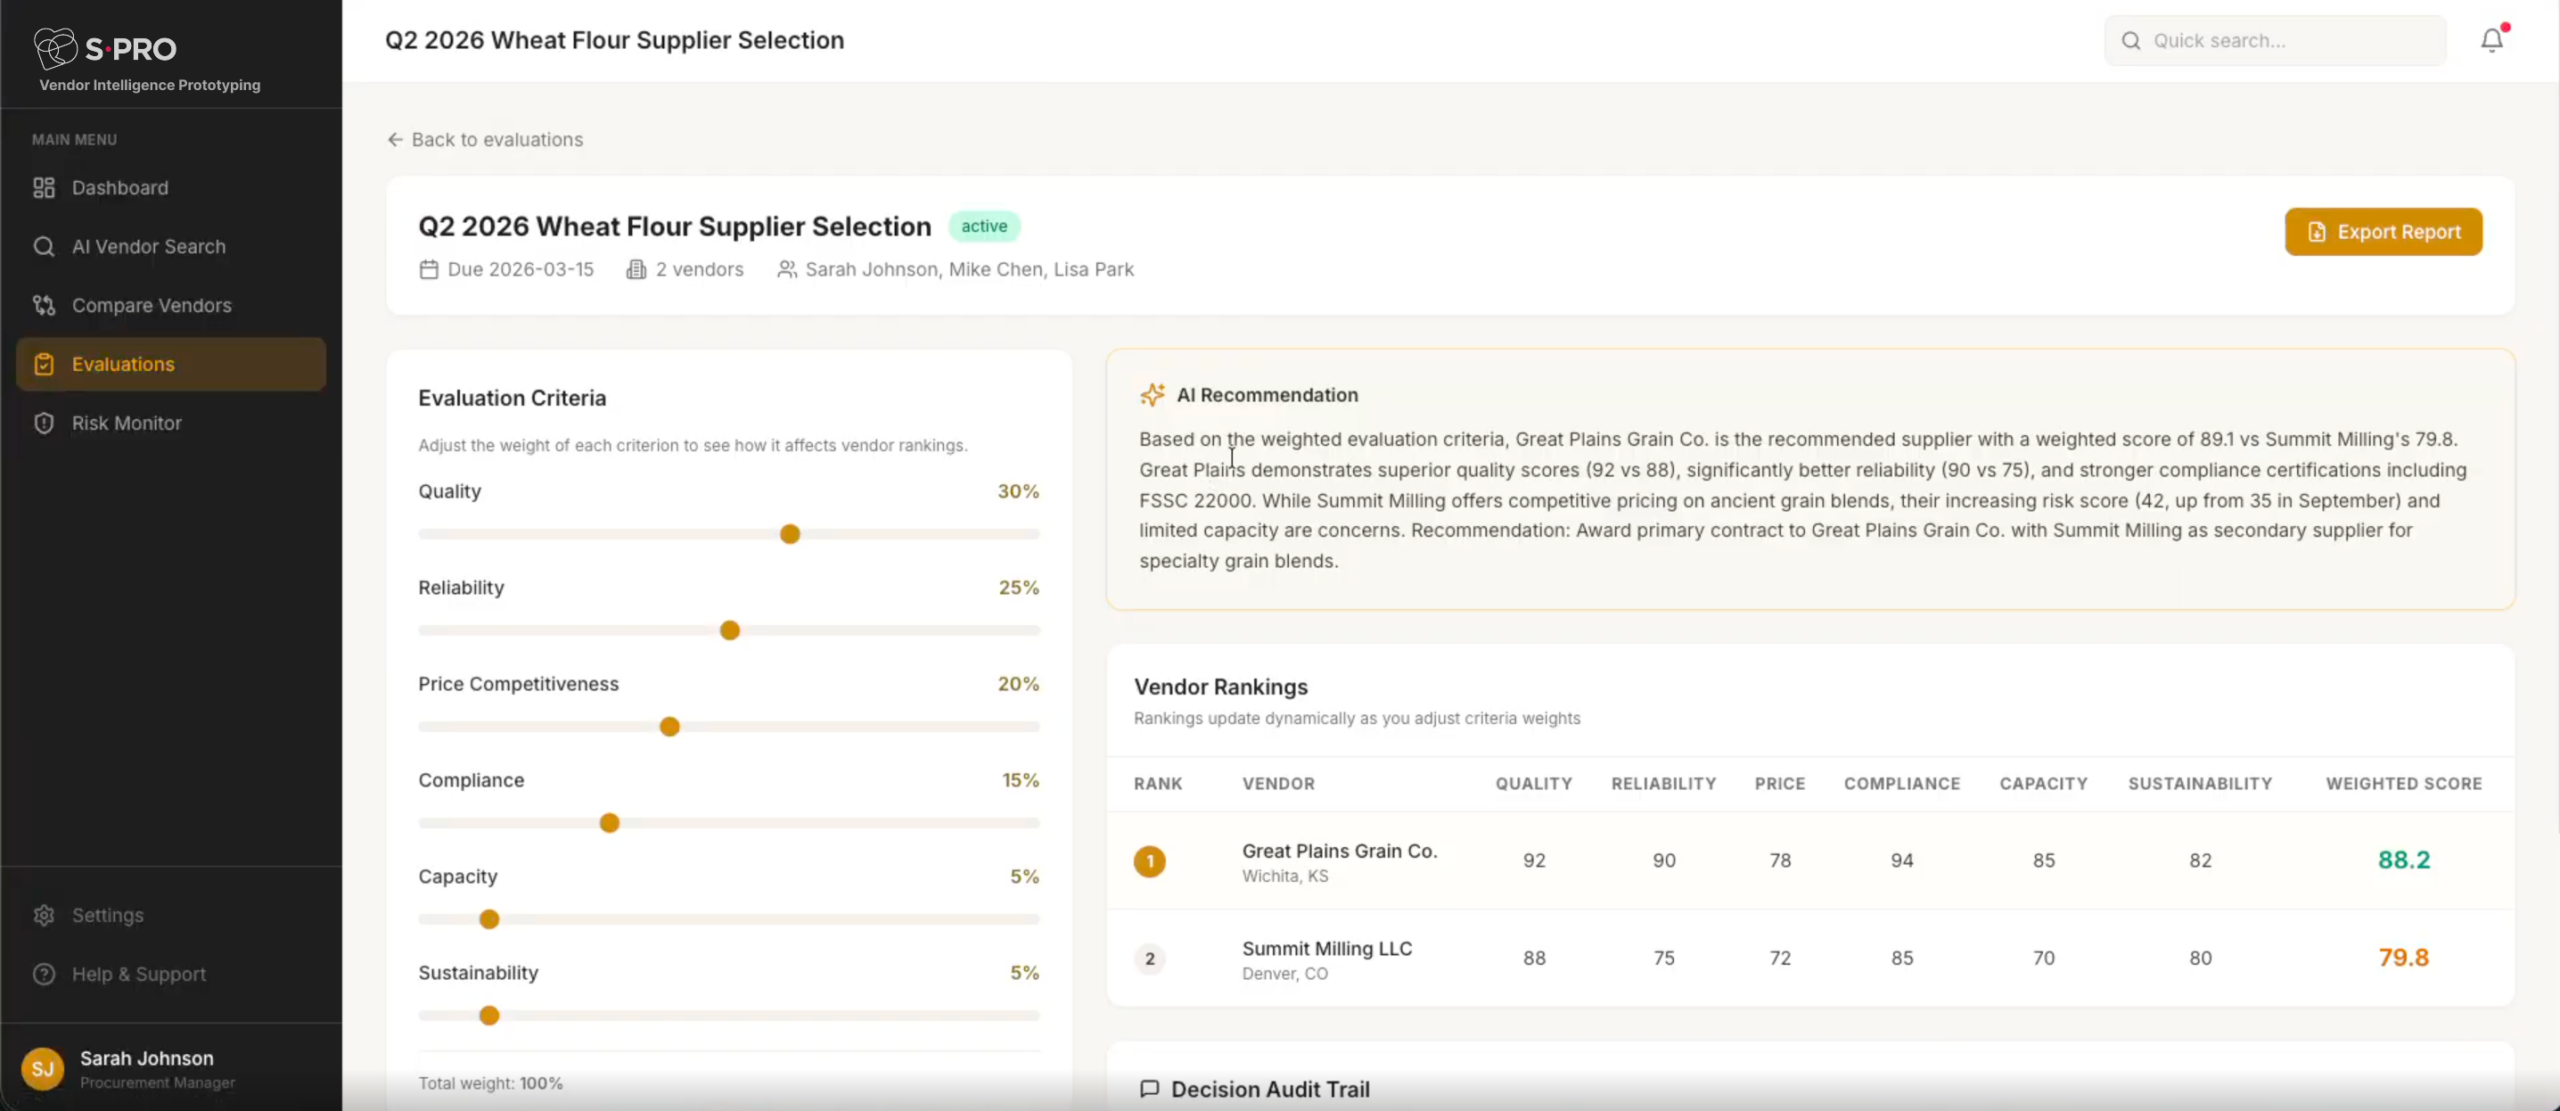The image size is (2560, 1111).
Task: Click the S-PRO logo icon
Action: pyautogui.click(x=55, y=47)
